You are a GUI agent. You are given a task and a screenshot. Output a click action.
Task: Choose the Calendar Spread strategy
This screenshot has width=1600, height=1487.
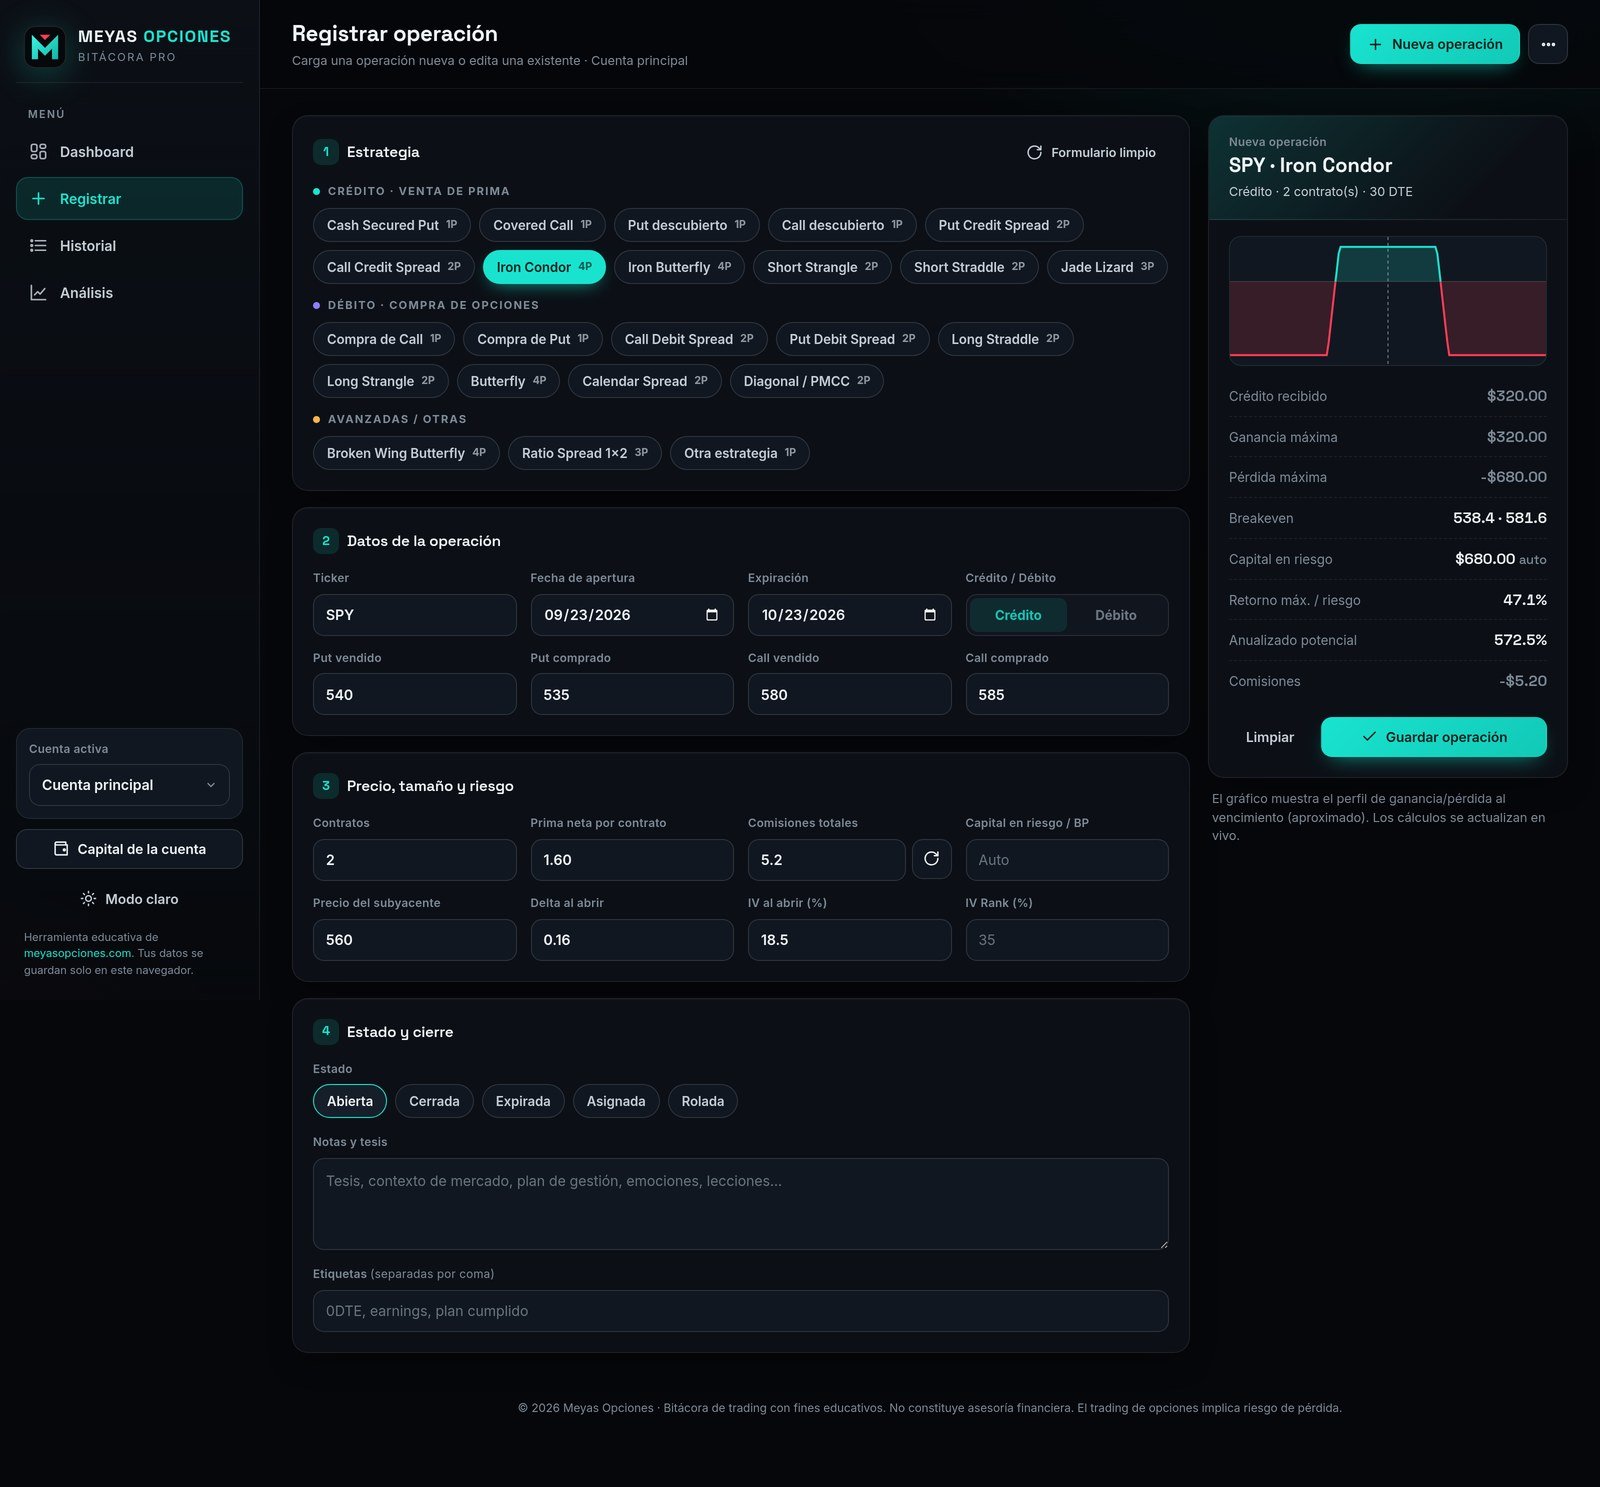click(x=645, y=381)
